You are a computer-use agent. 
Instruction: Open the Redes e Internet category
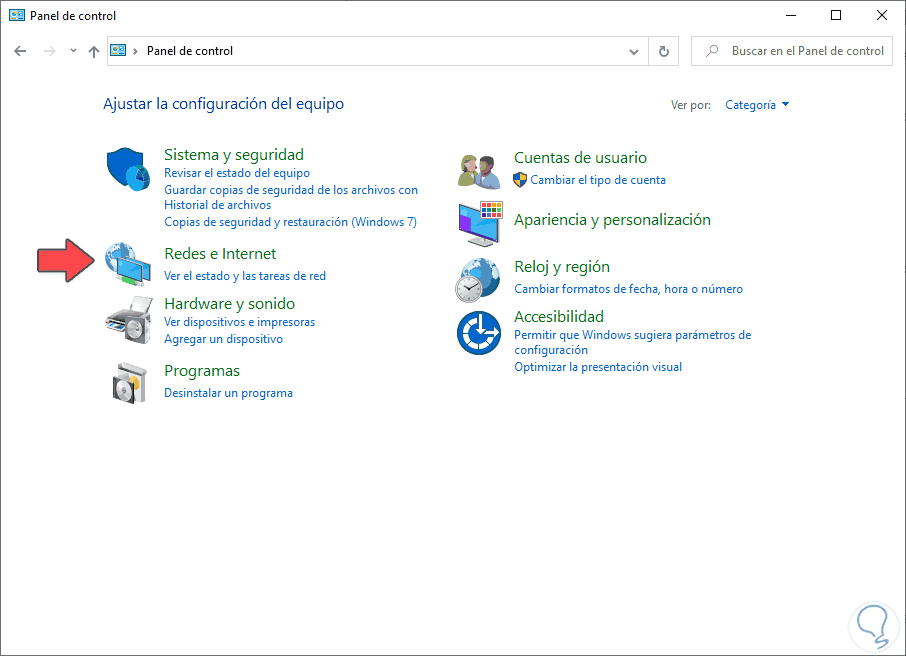point(220,254)
